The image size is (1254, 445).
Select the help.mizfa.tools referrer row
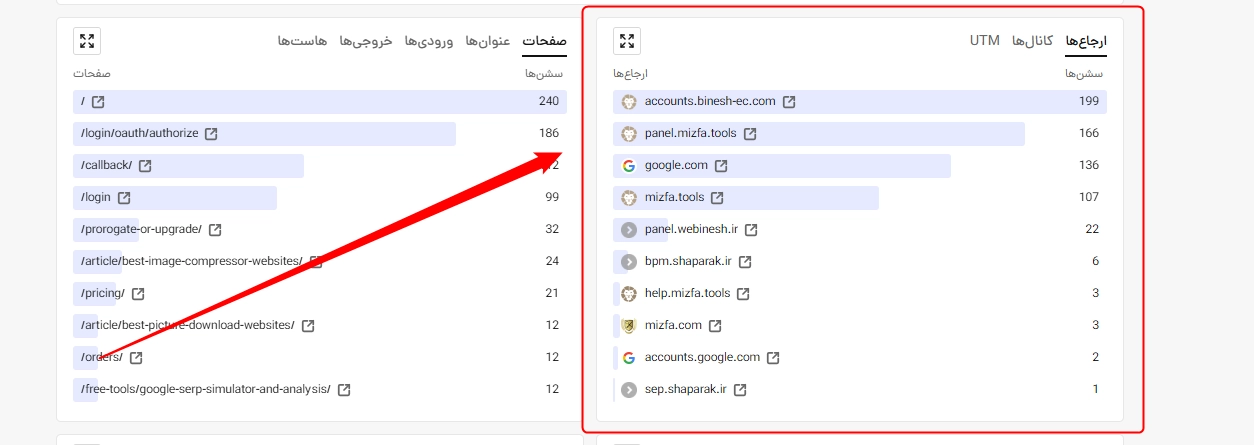[860, 294]
